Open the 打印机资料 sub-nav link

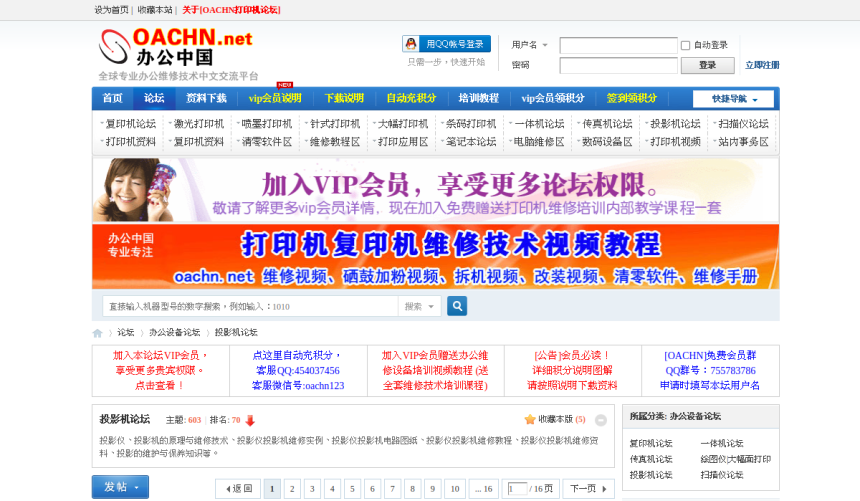[x=131, y=142]
